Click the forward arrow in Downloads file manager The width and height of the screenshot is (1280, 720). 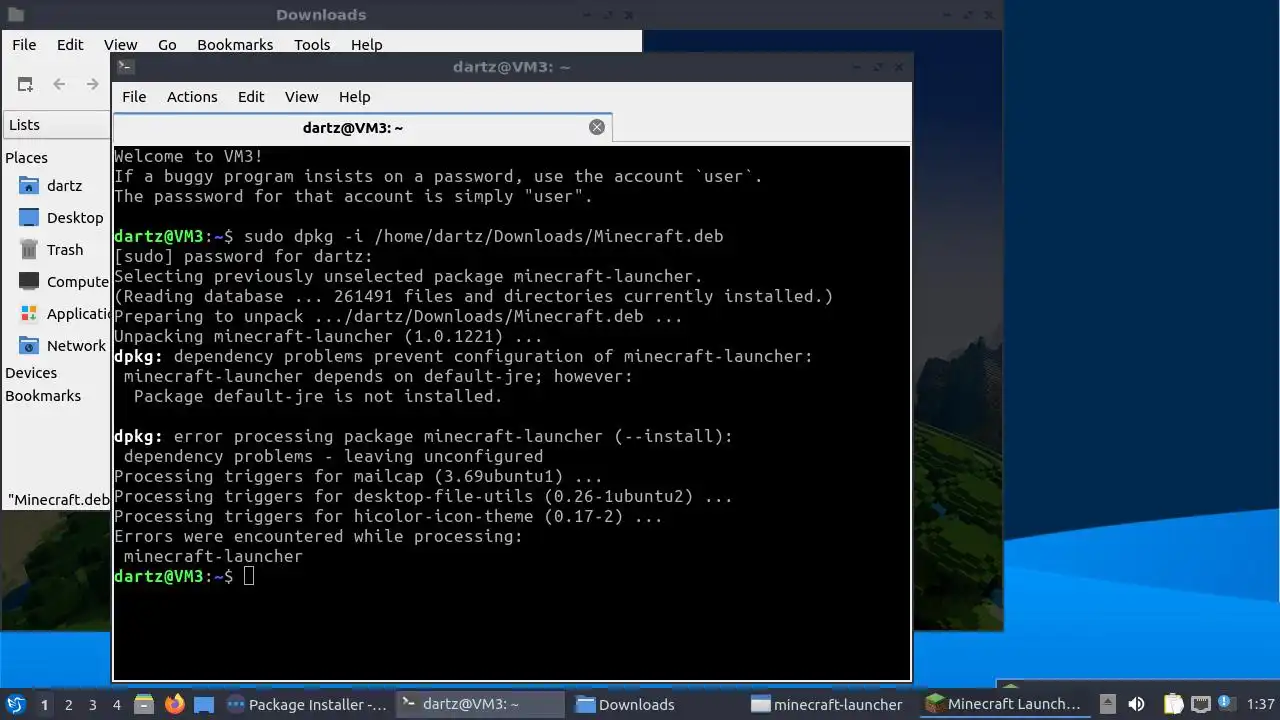tap(93, 85)
